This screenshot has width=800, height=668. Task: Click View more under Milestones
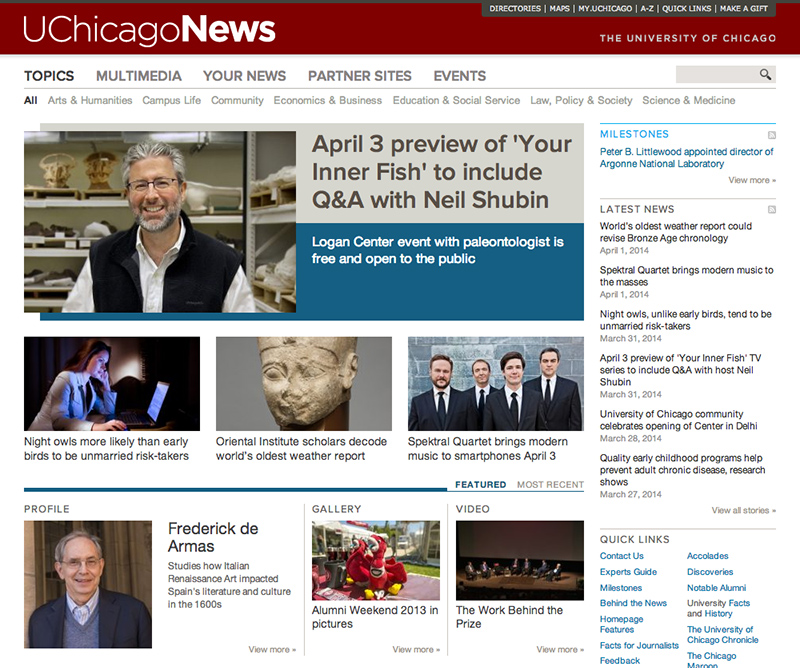pyautogui.click(x=752, y=180)
